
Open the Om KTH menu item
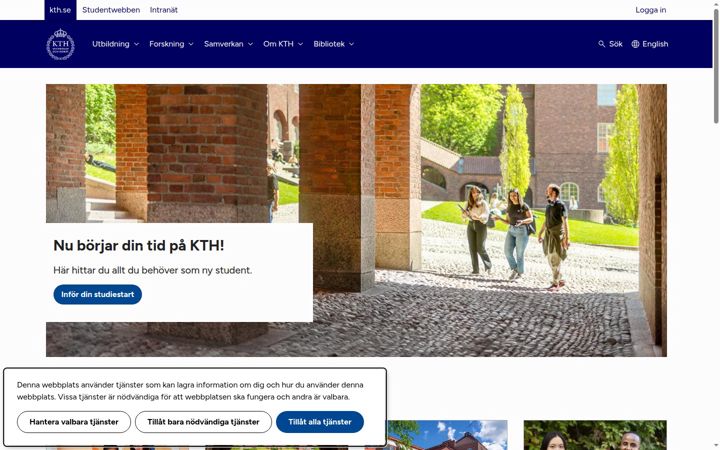tap(278, 44)
